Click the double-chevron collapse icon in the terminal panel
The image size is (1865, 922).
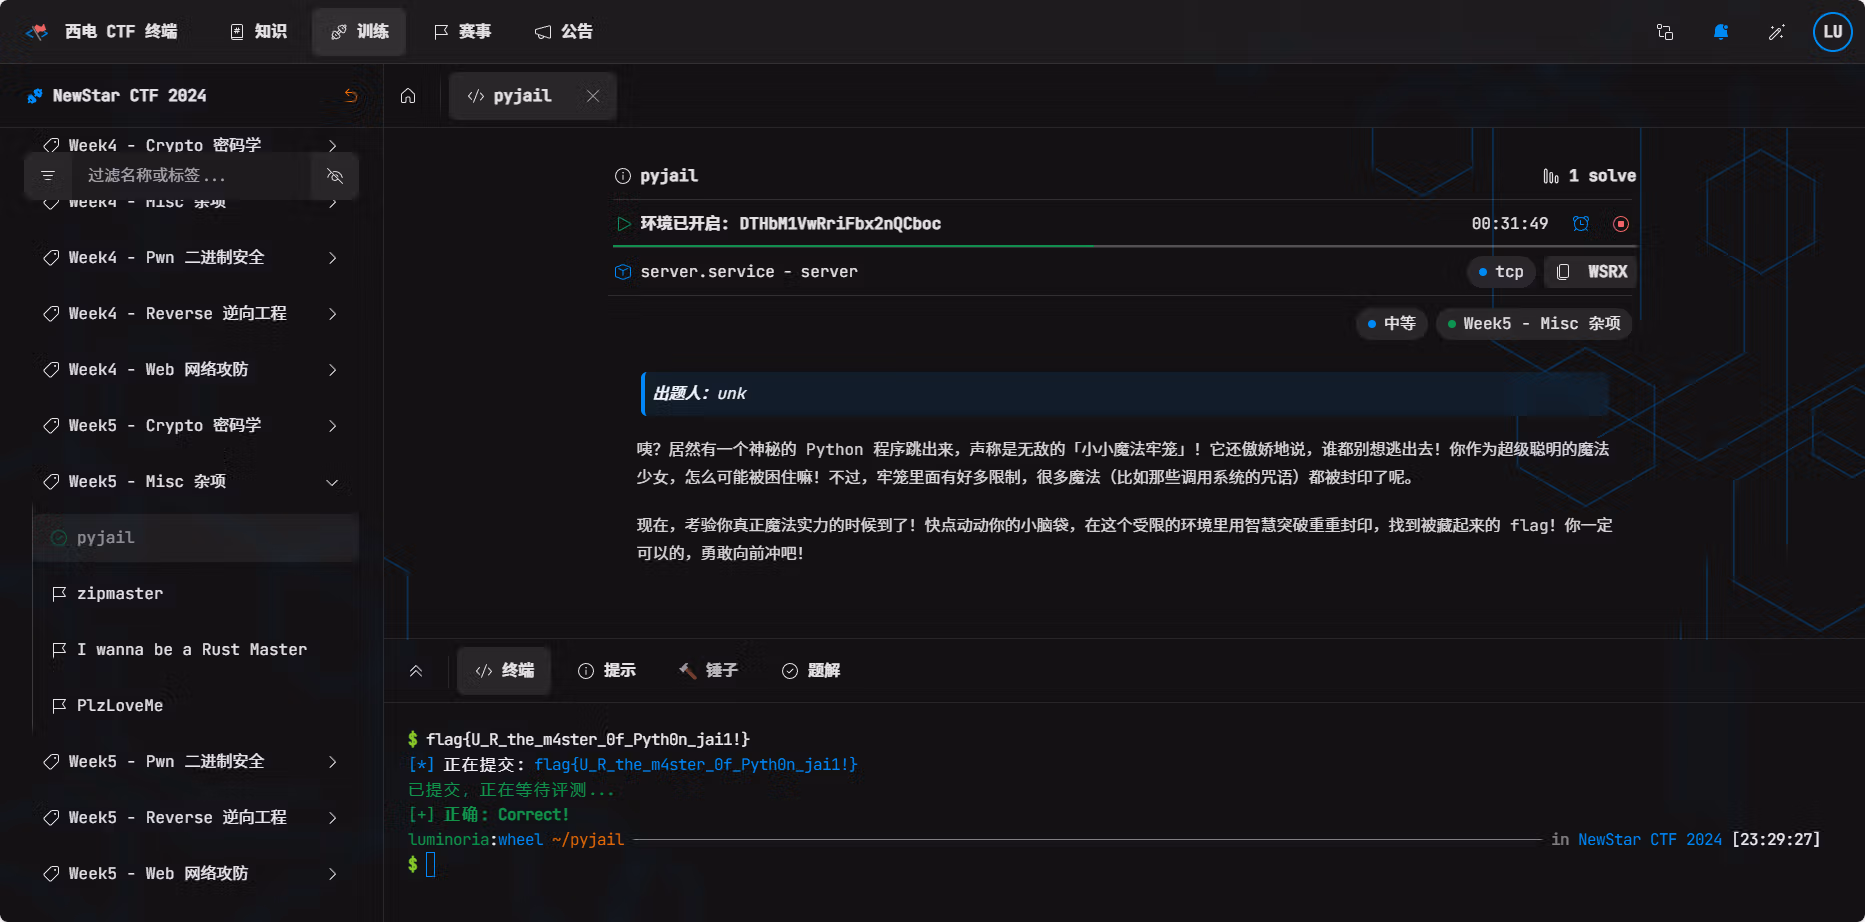tap(416, 671)
